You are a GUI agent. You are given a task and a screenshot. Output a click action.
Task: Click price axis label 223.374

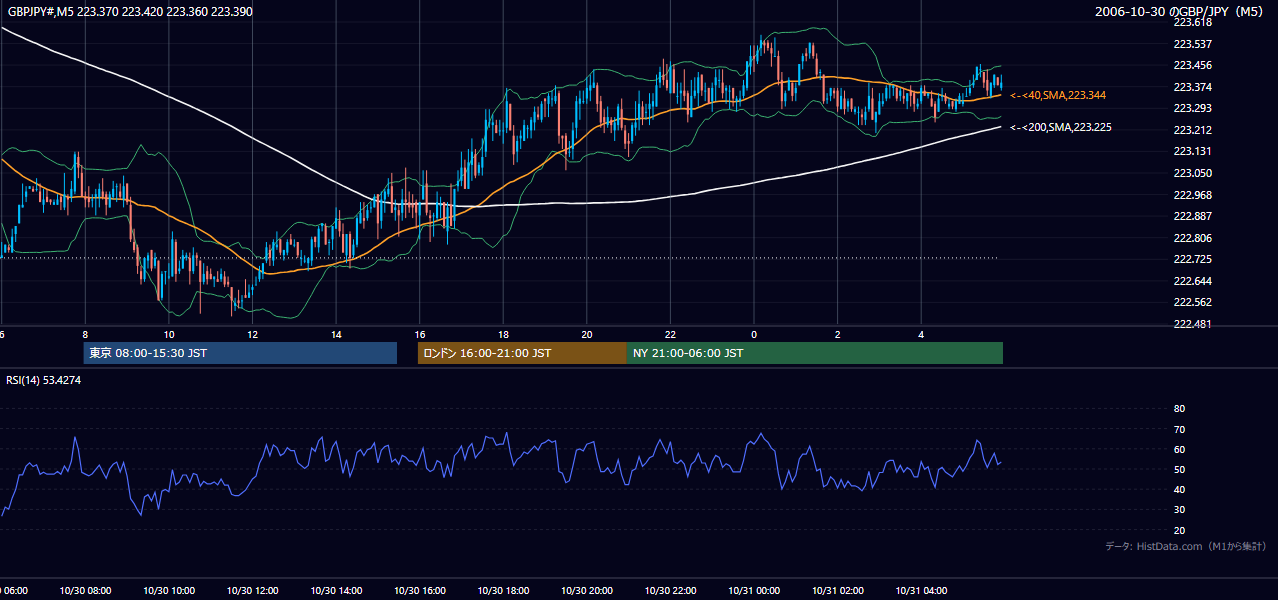point(1192,87)
